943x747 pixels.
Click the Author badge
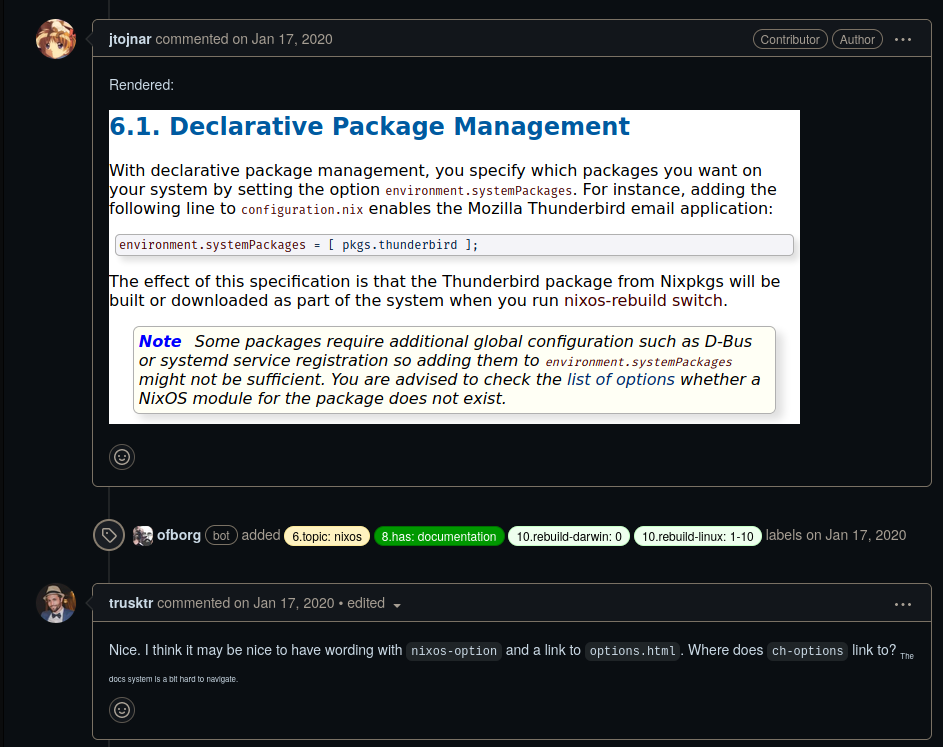click(857, 40)
